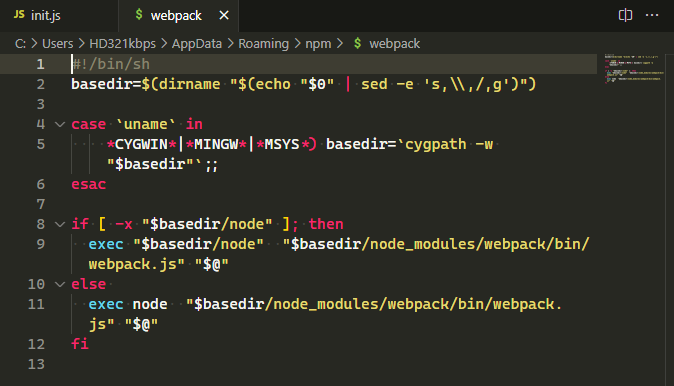This screenshot has width=674, height=386.
Task: Click line number 13 in gutter
Action: [36, 365]
